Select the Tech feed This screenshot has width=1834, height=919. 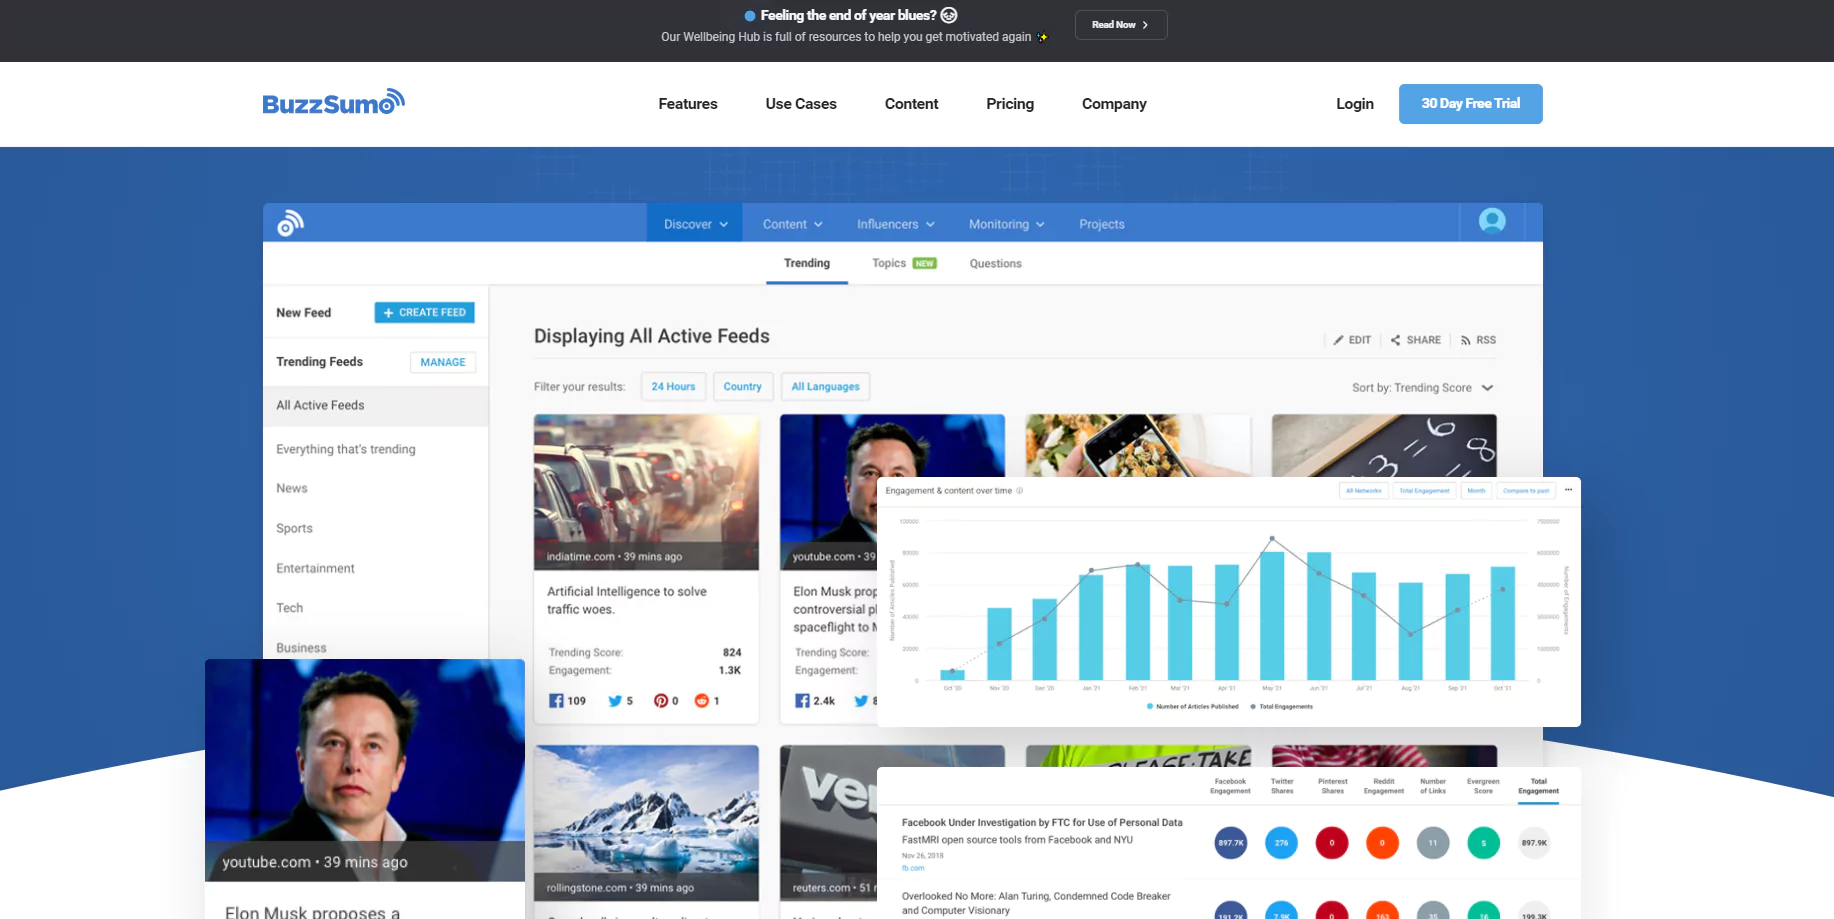pyautogui.click(x=289, y=608)
